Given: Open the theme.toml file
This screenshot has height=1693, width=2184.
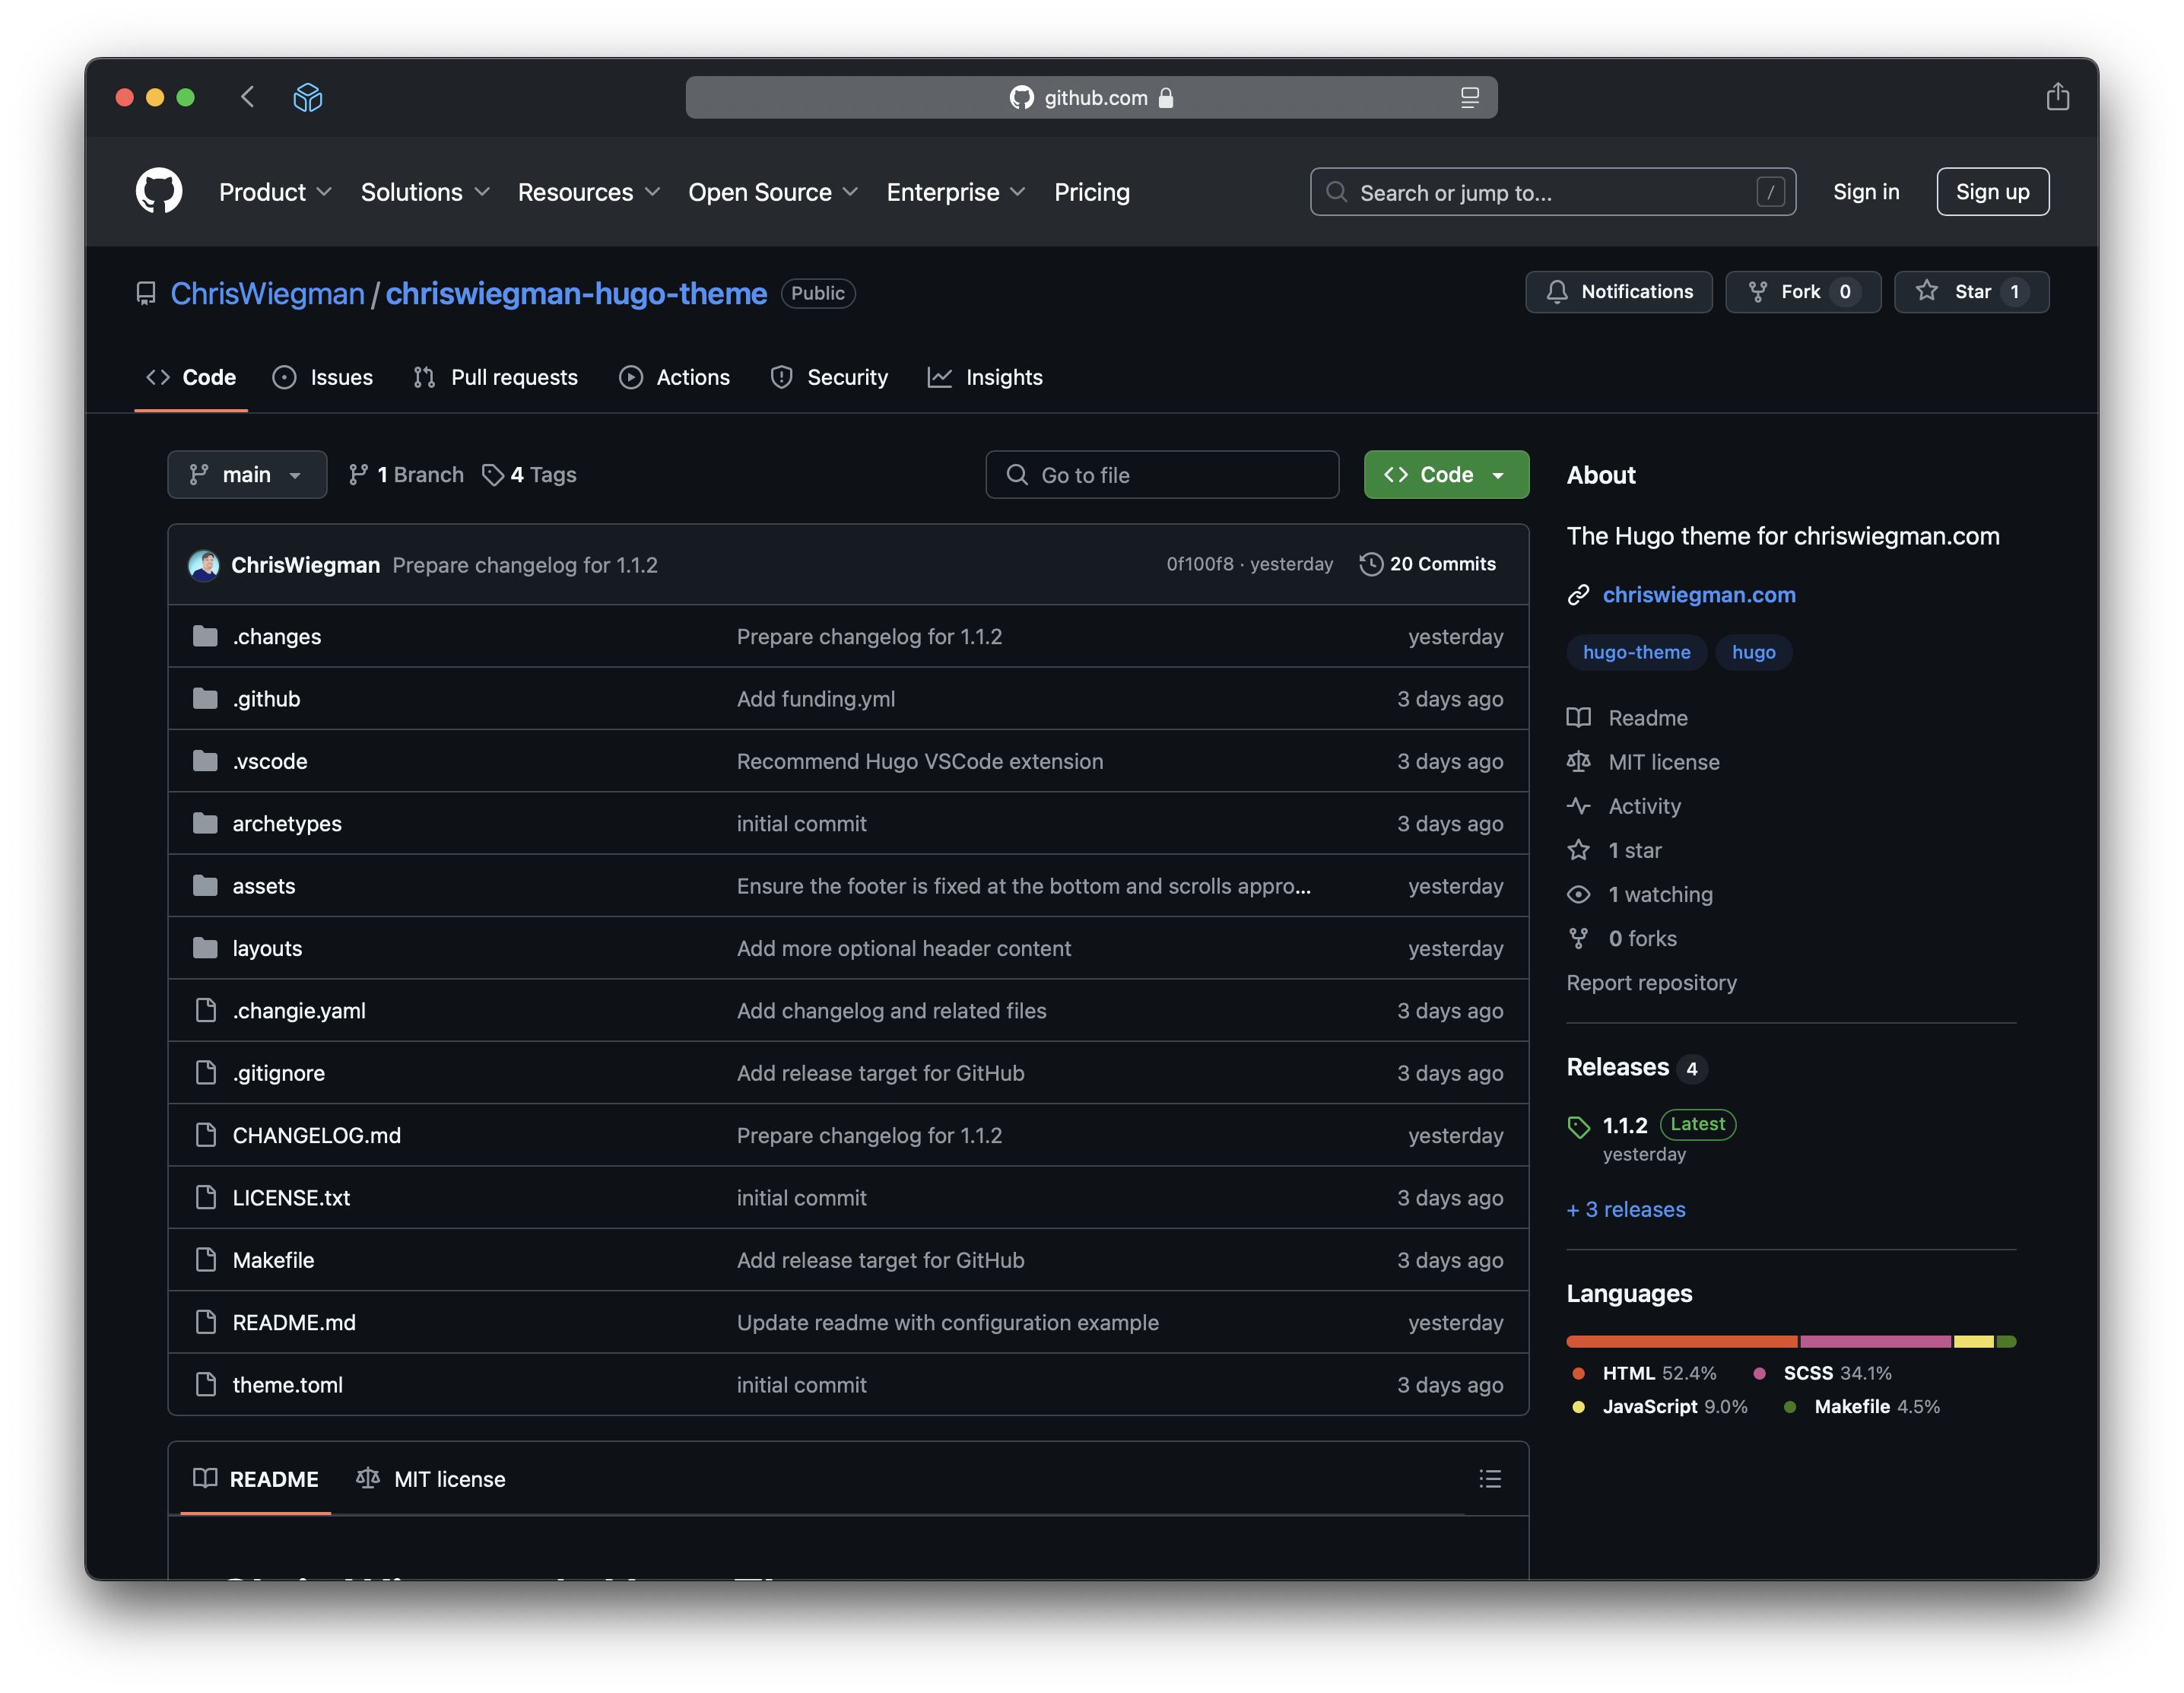Looking at the screenshot, I should (x=287, y=1385).
